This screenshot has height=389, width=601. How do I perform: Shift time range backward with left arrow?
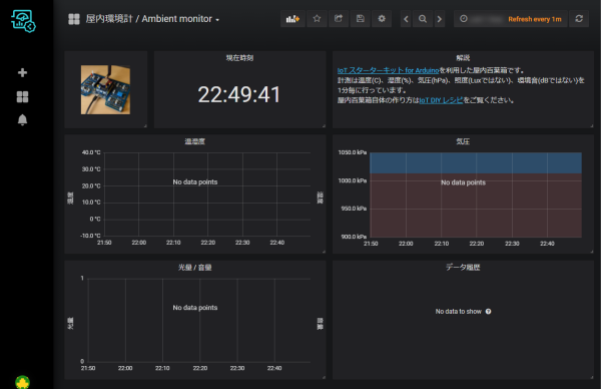tap(406, 19)
